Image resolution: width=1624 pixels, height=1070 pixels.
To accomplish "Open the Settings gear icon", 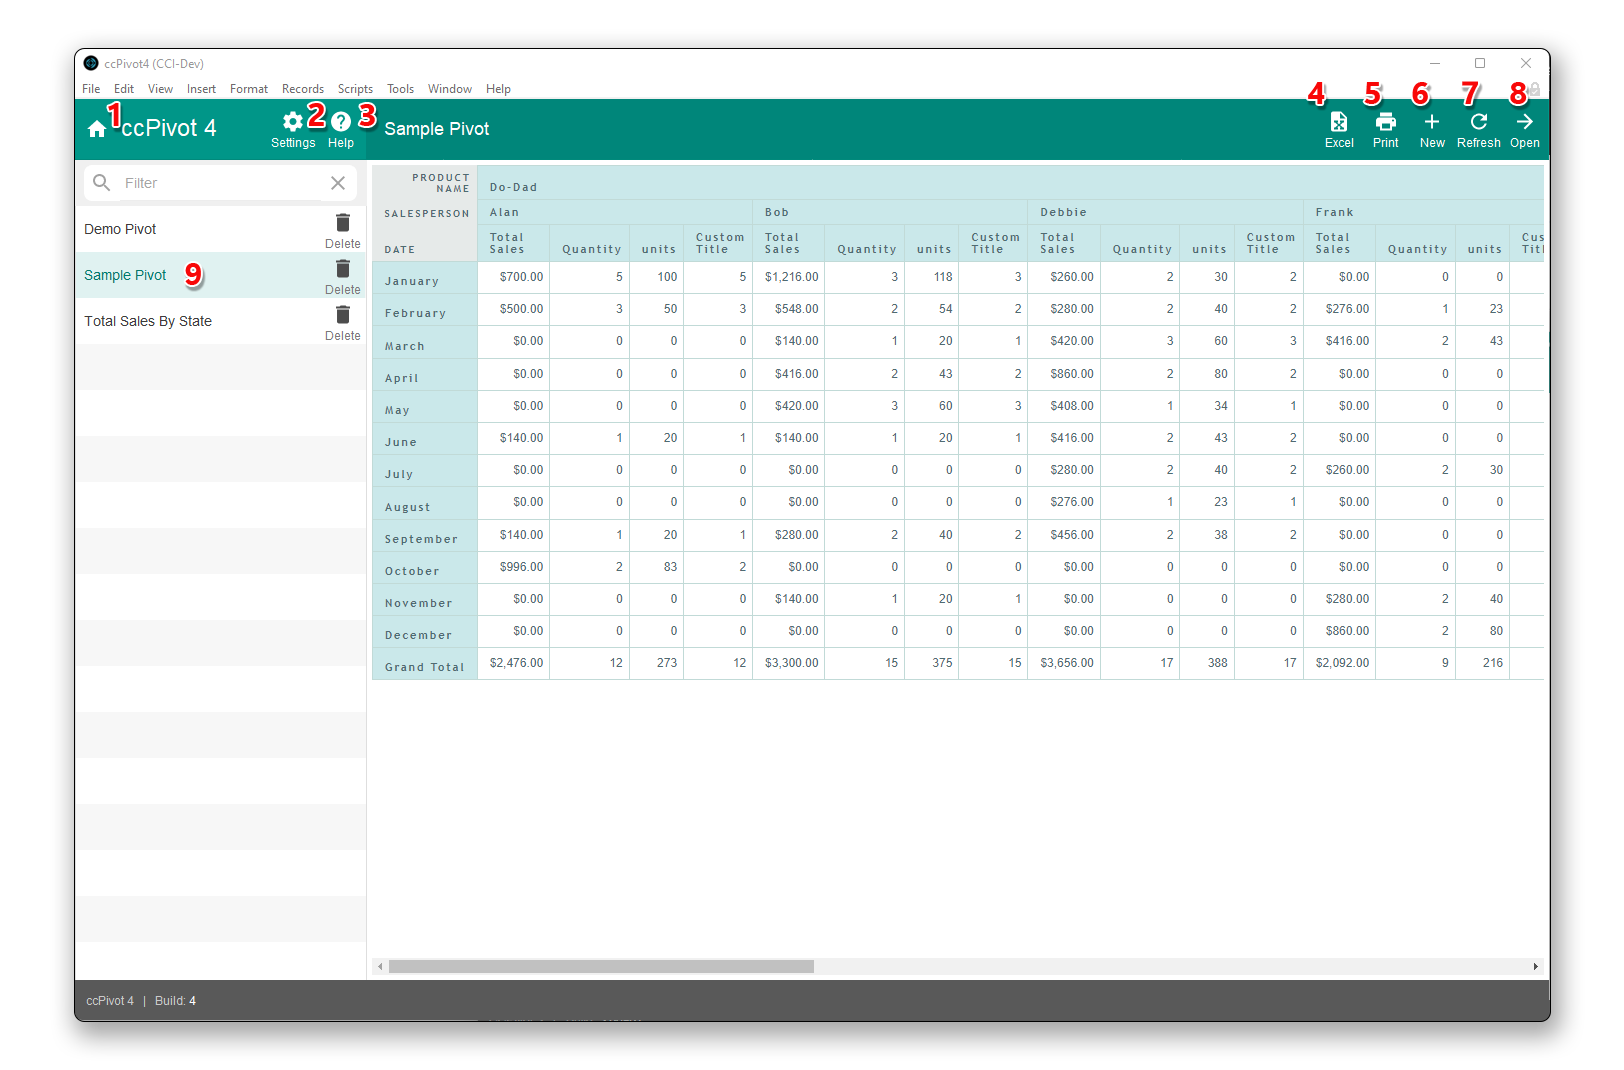I will [x=293, y=122].
